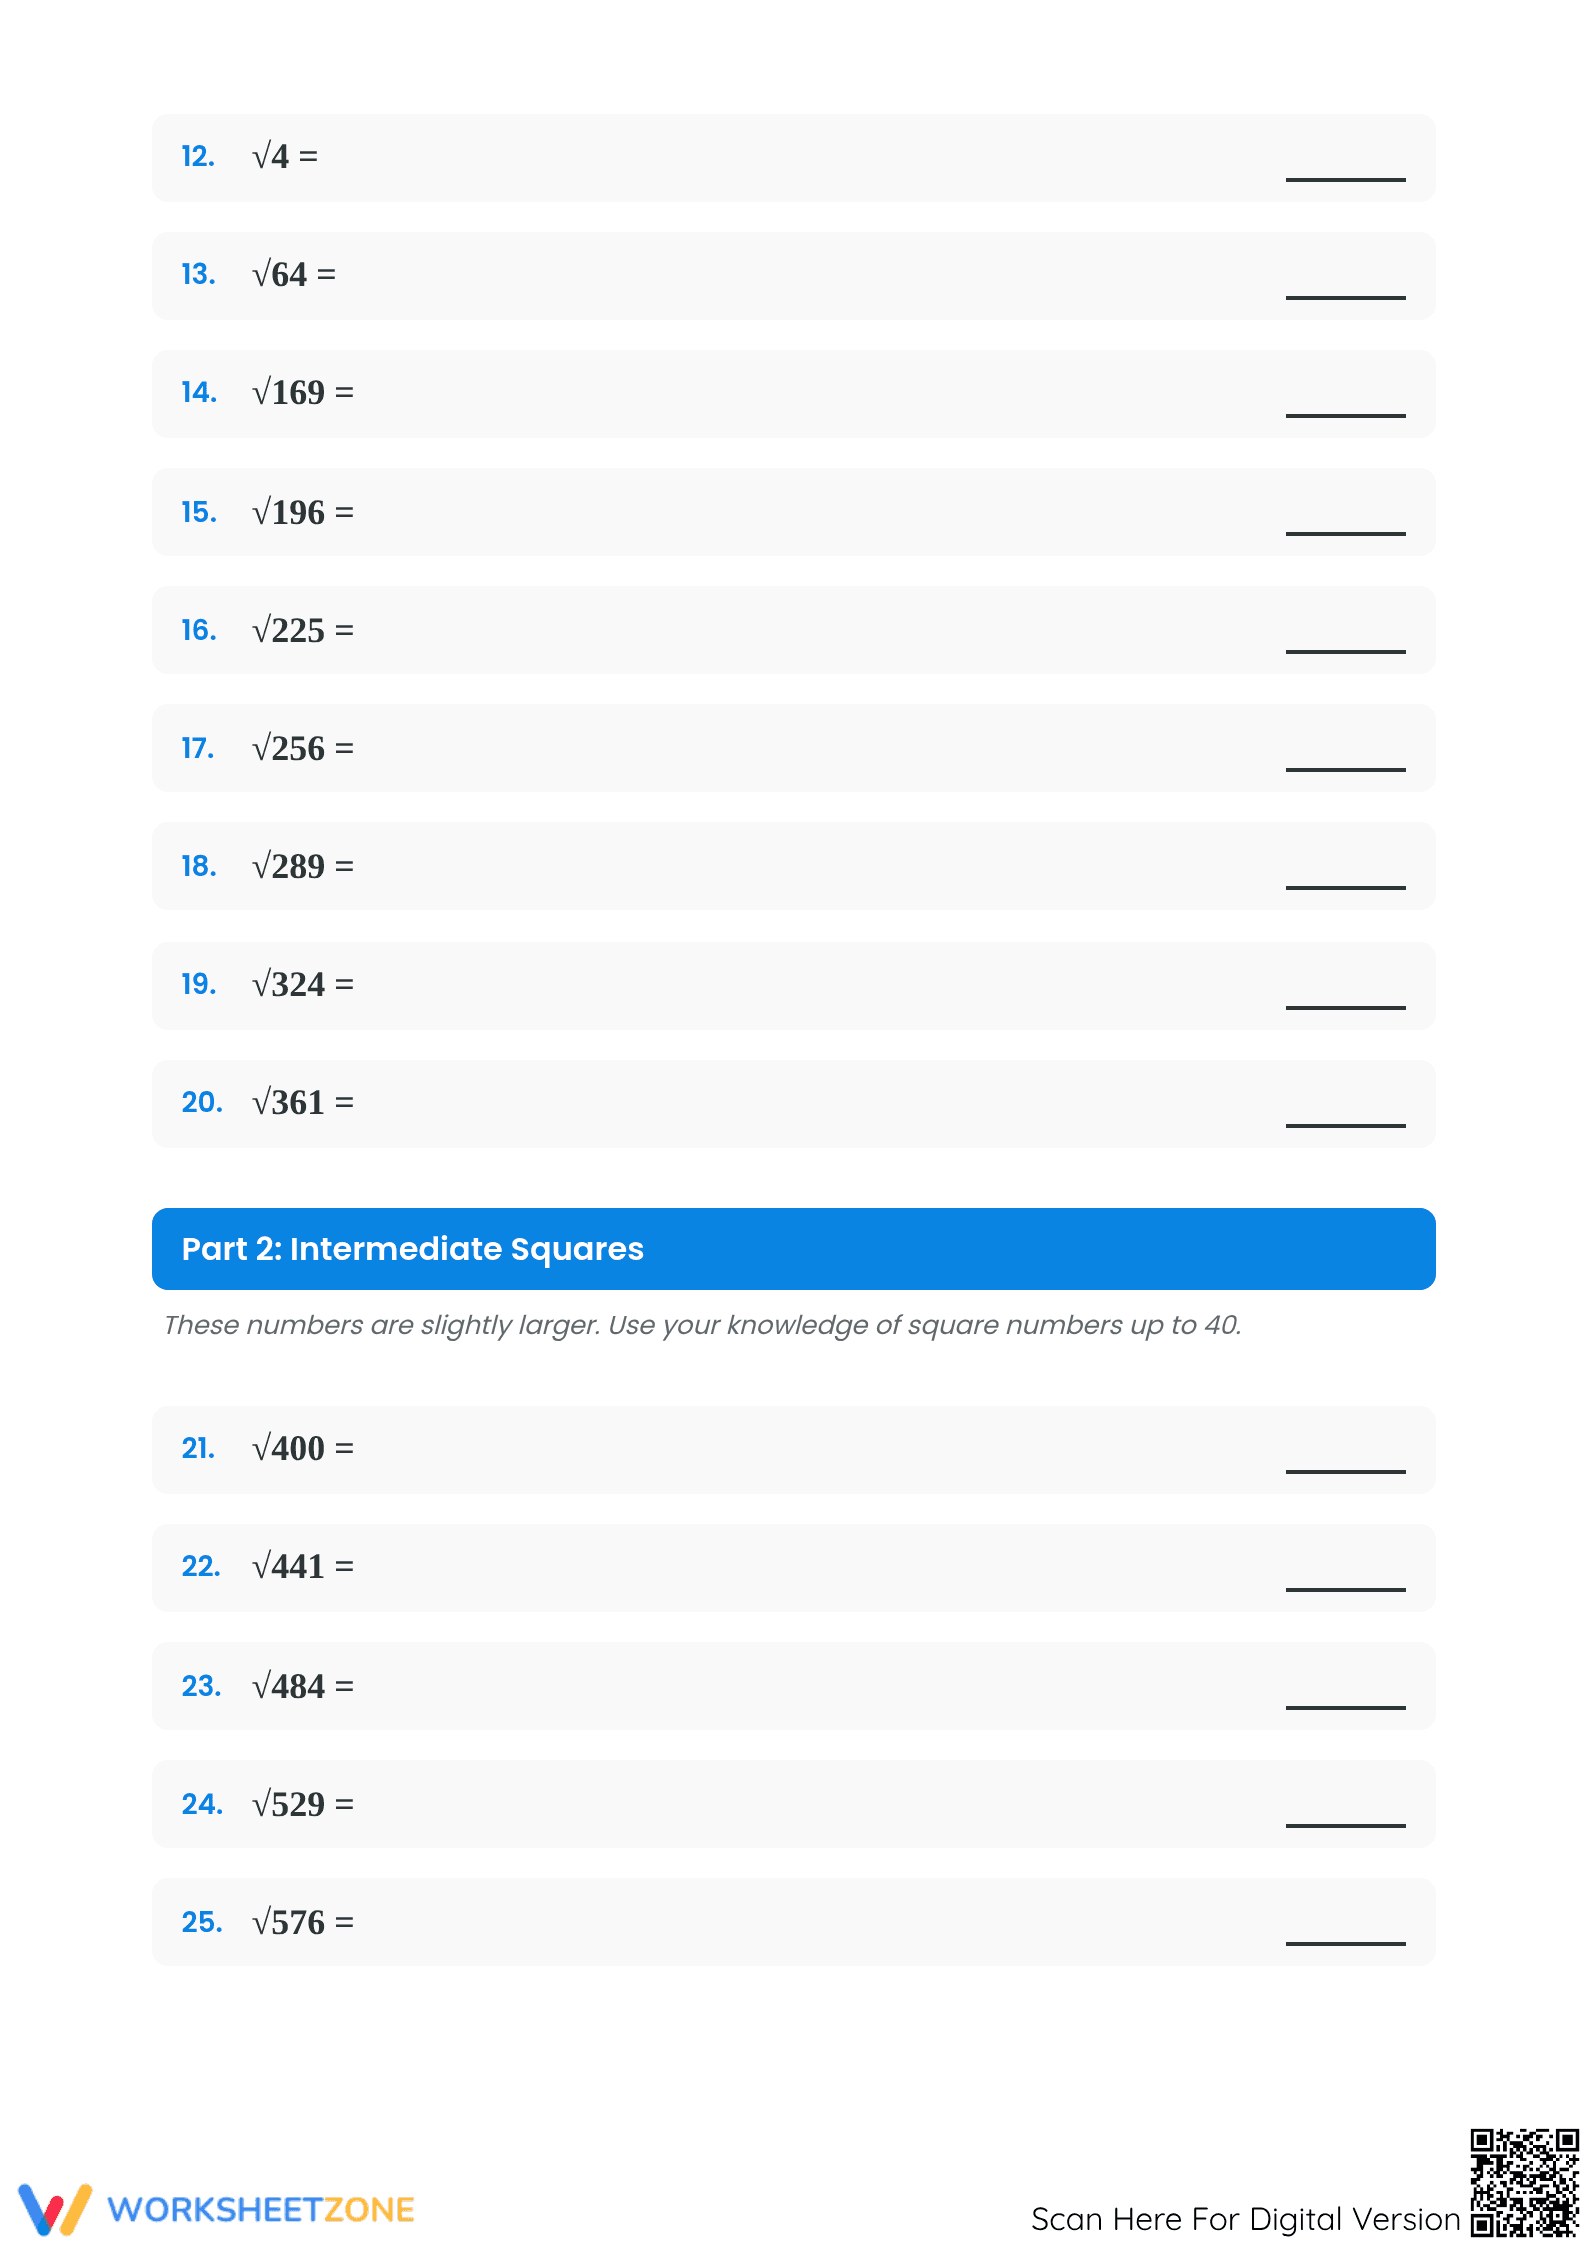Select answer blank for √225
Image resolution: width=1588 pixels, height=2246 pixels.
(1346, 651)
